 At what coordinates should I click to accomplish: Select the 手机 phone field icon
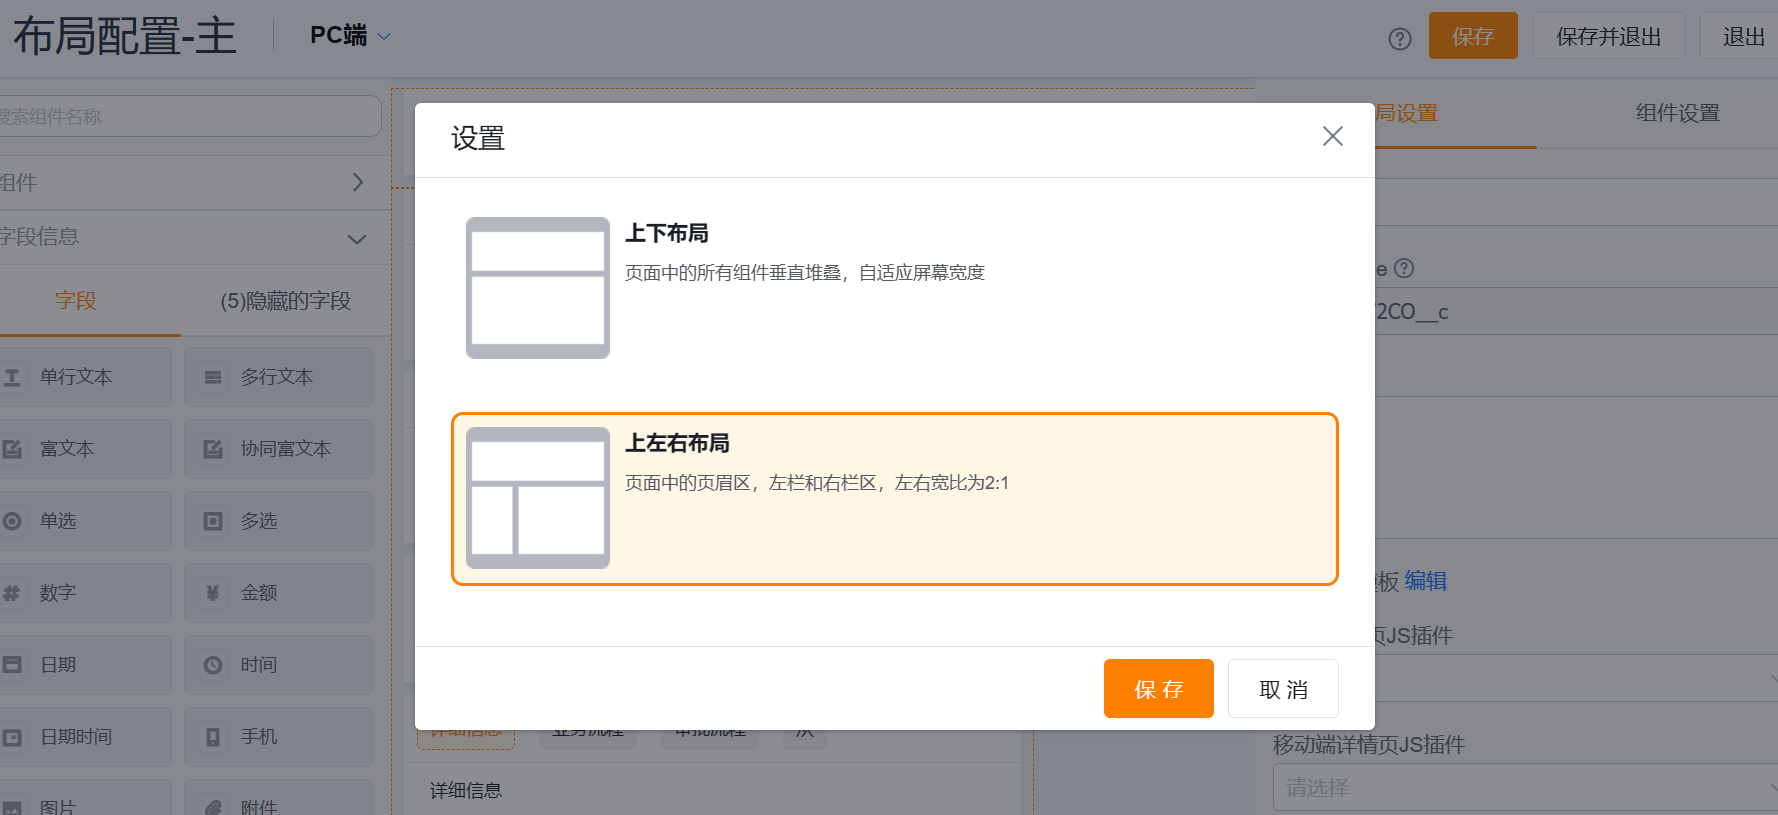(x=213, y=737)
